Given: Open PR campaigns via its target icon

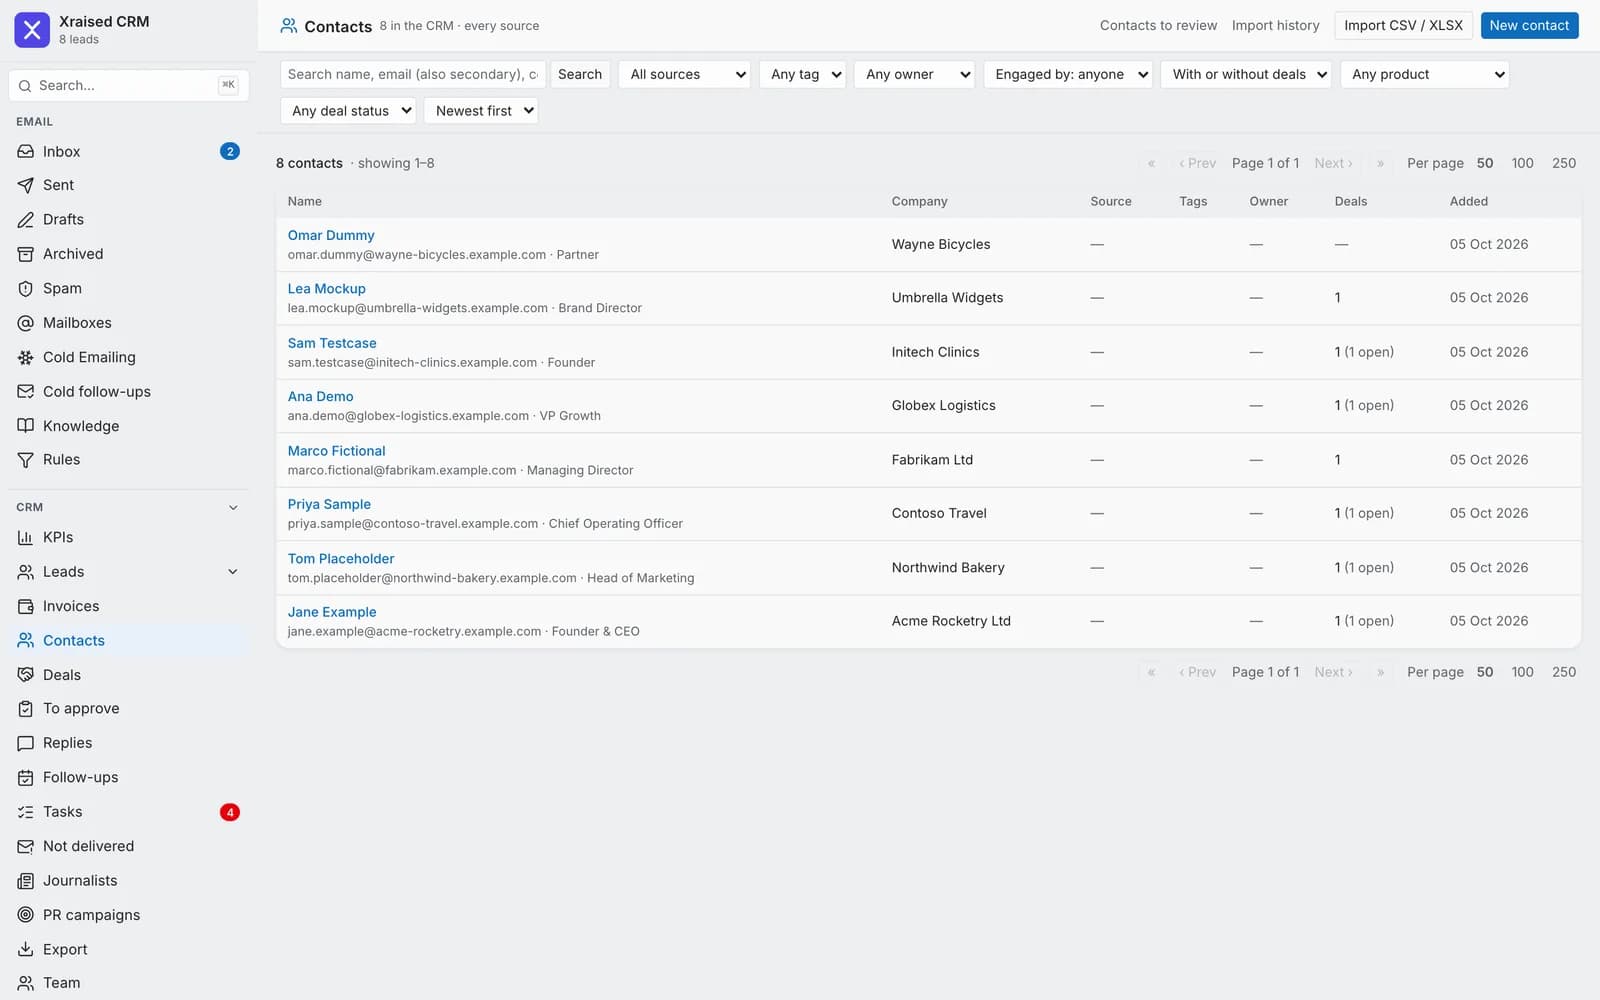Looking at the screenshot, I should point(26,915).
